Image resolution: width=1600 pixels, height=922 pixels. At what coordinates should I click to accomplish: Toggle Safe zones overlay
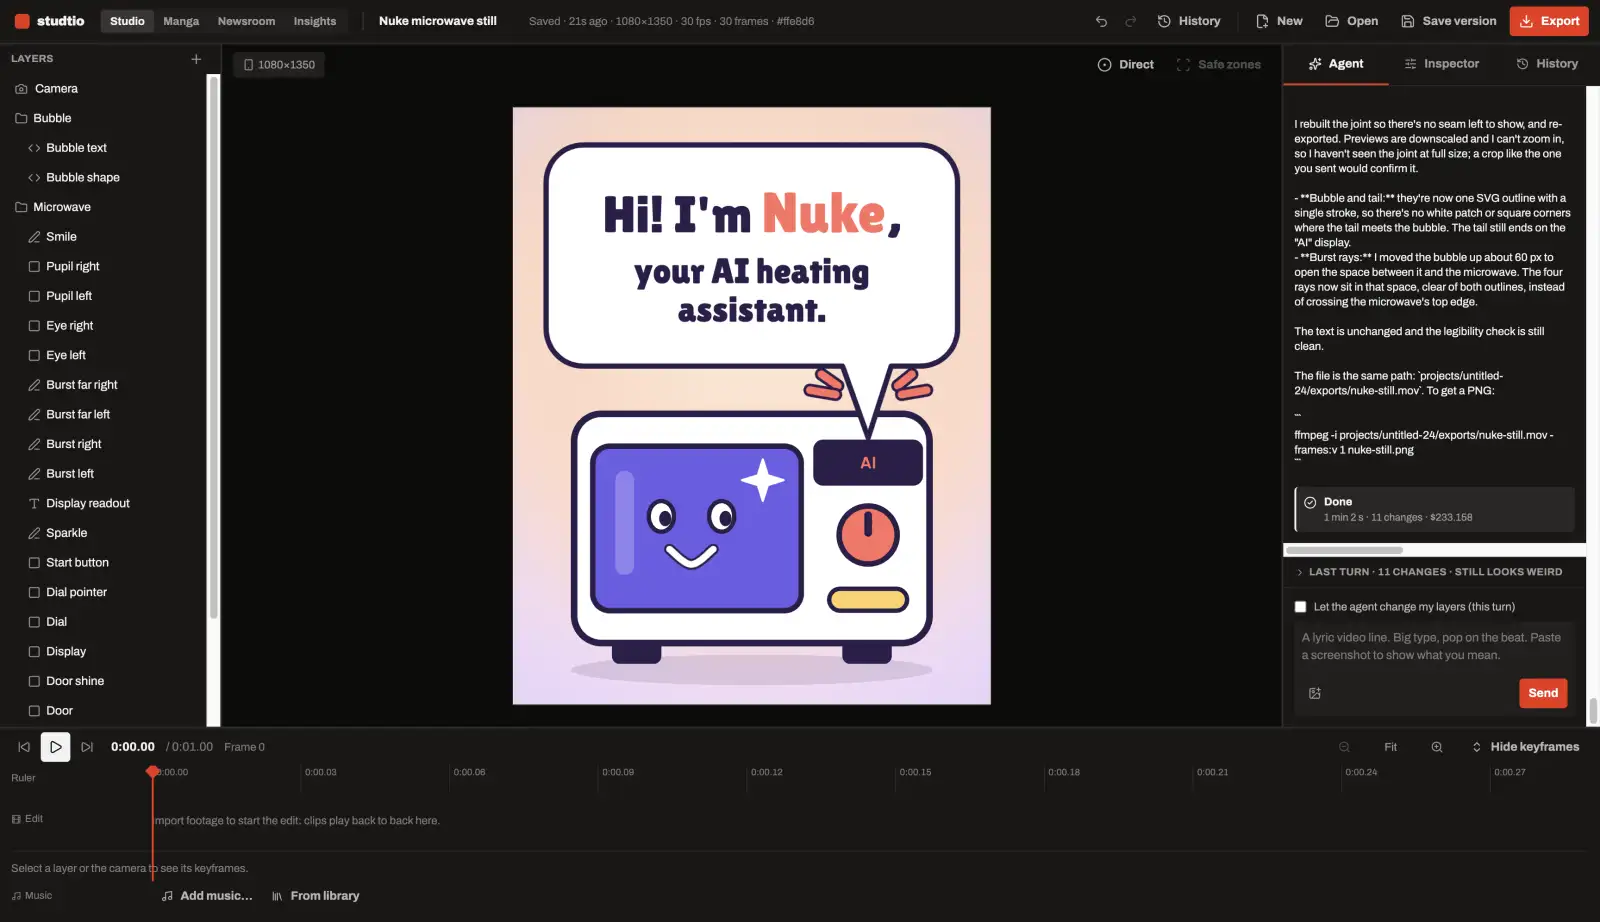pos(1219,65)
